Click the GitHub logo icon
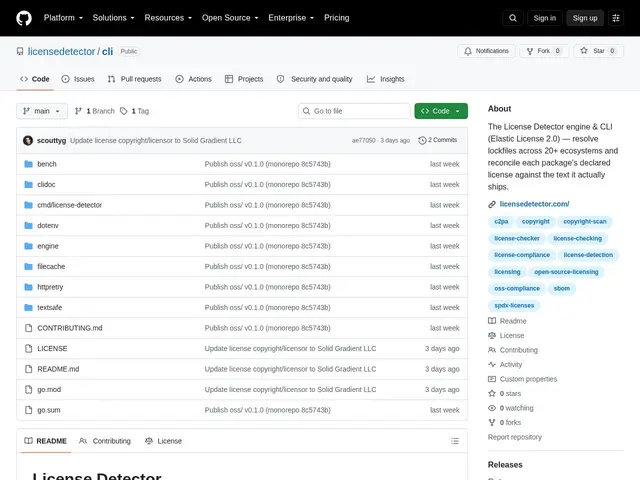 (24, 18)
